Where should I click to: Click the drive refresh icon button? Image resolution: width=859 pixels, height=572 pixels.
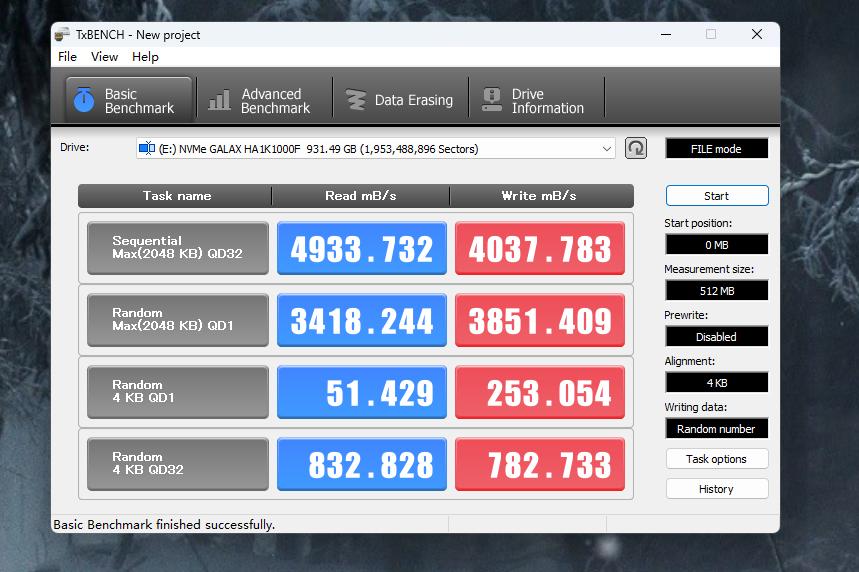click(635, 148)
